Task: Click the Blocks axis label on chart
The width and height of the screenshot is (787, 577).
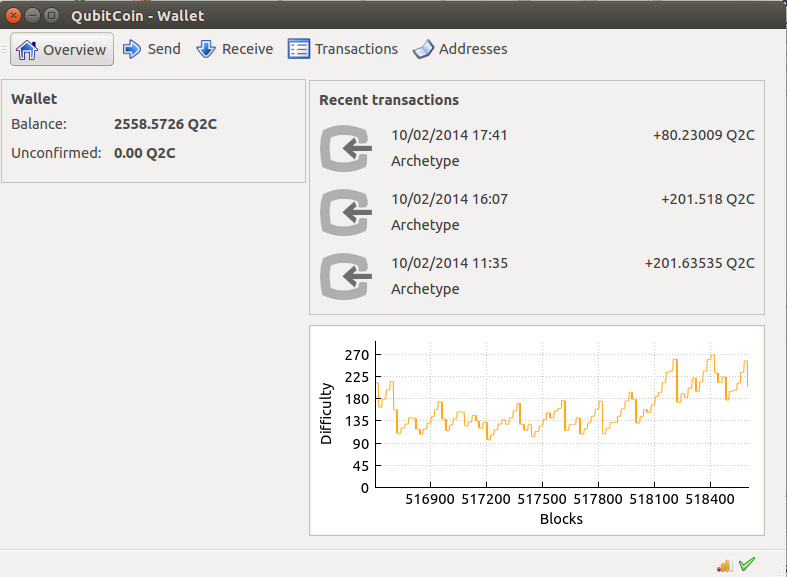Action: point(561,519)
